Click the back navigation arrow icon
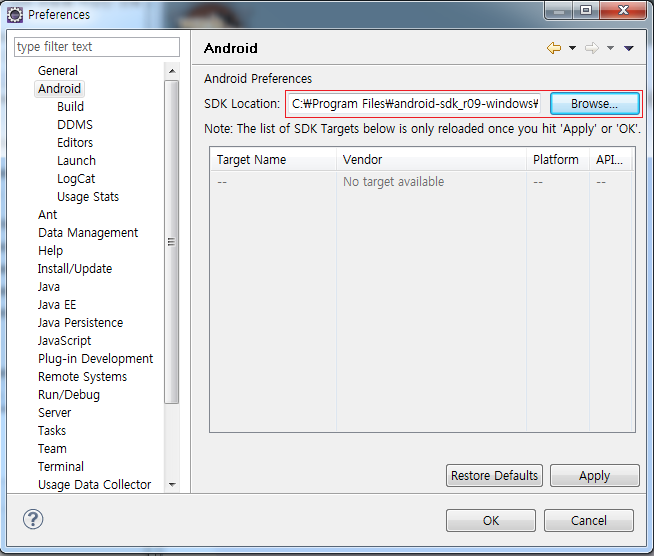Viewport: 654px width, 556px height. [x=554, y=48]
